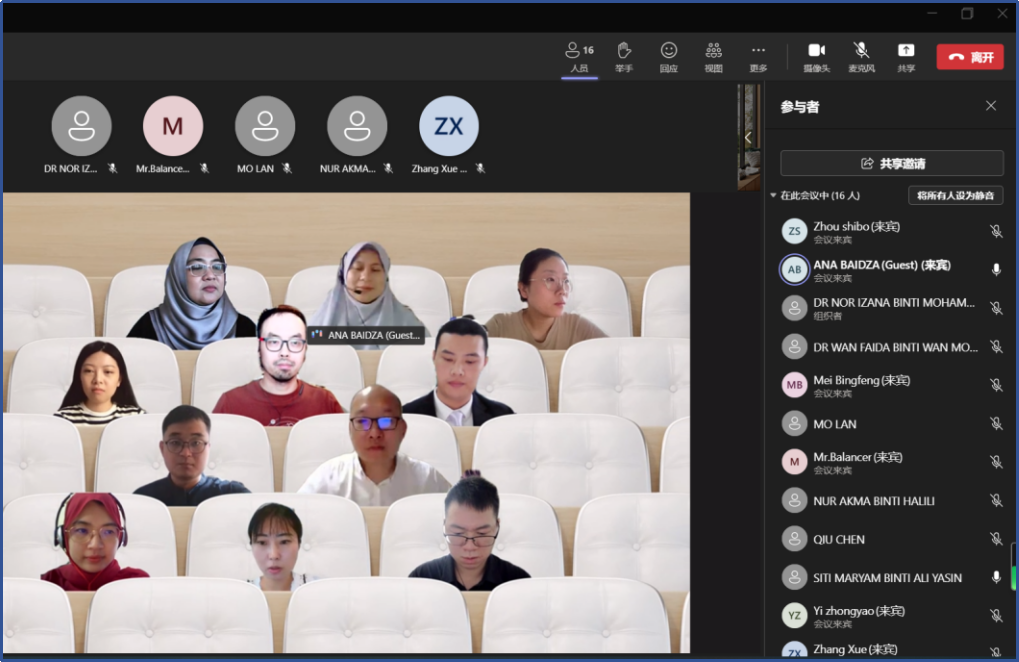Toggle the camera (摄像头) on or off
1019x662 pixels.
click(x=816, y=56)
